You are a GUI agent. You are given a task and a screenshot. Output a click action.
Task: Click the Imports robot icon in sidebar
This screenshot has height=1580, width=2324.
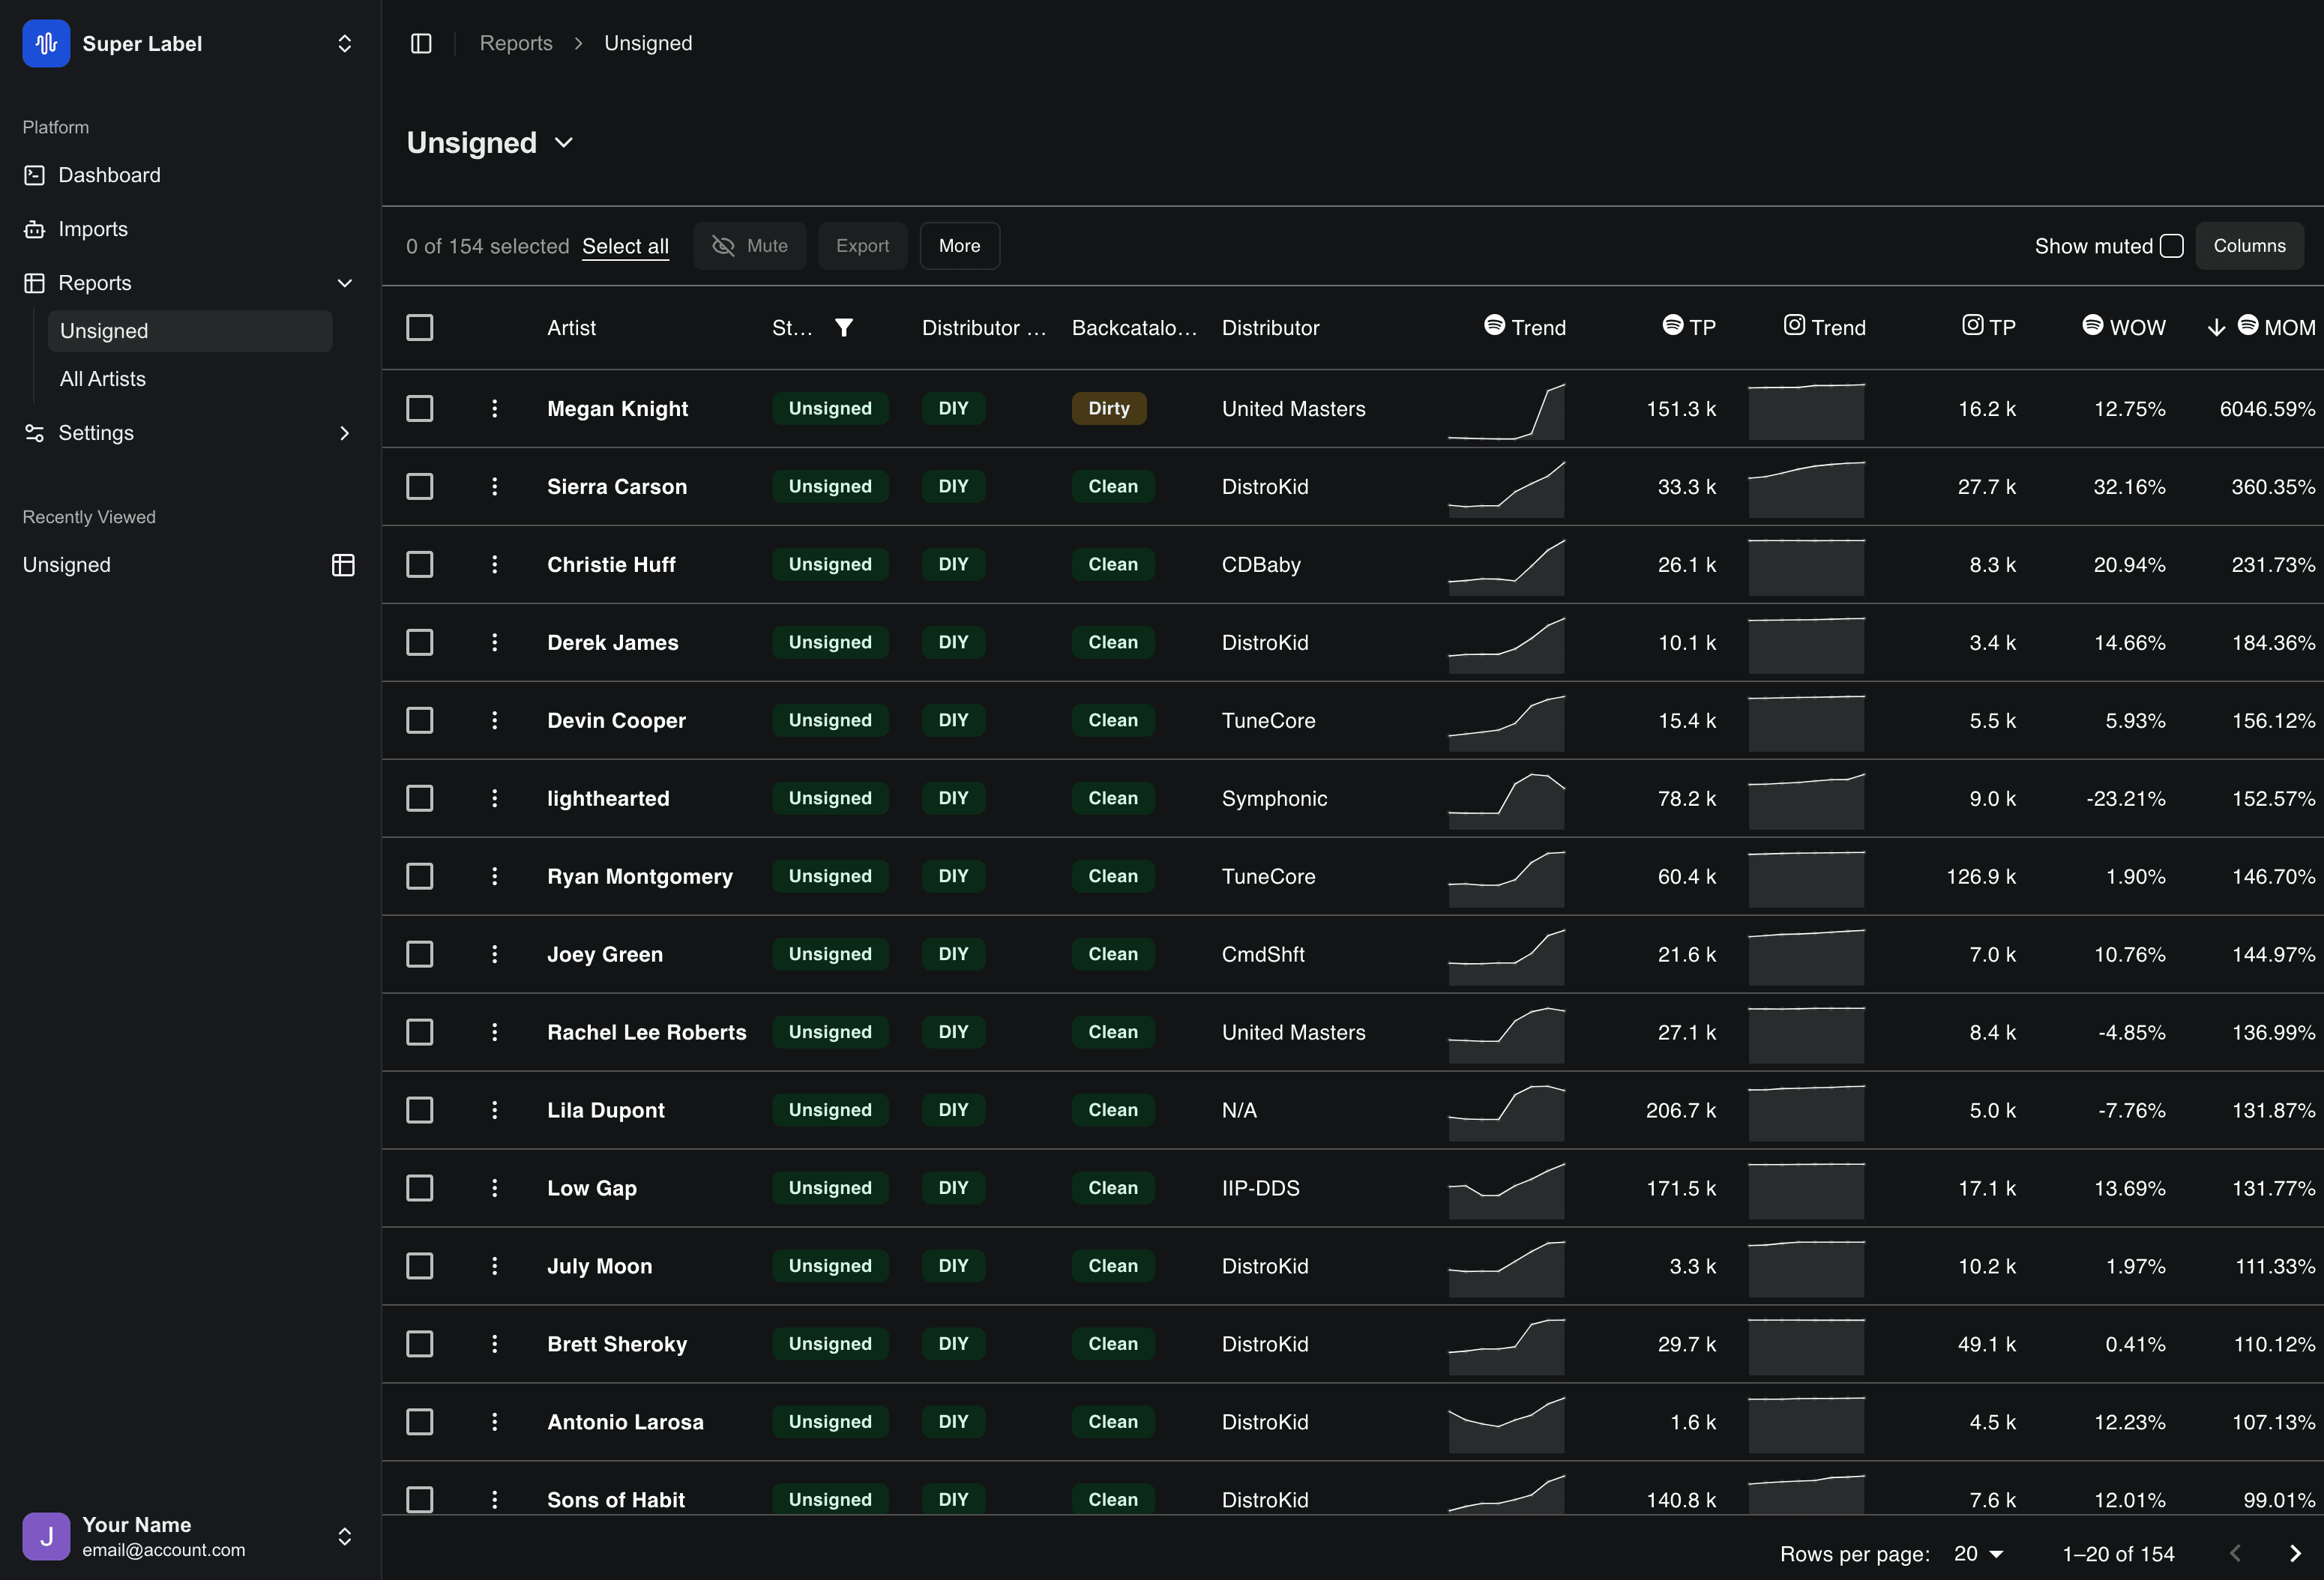[34, 229]
